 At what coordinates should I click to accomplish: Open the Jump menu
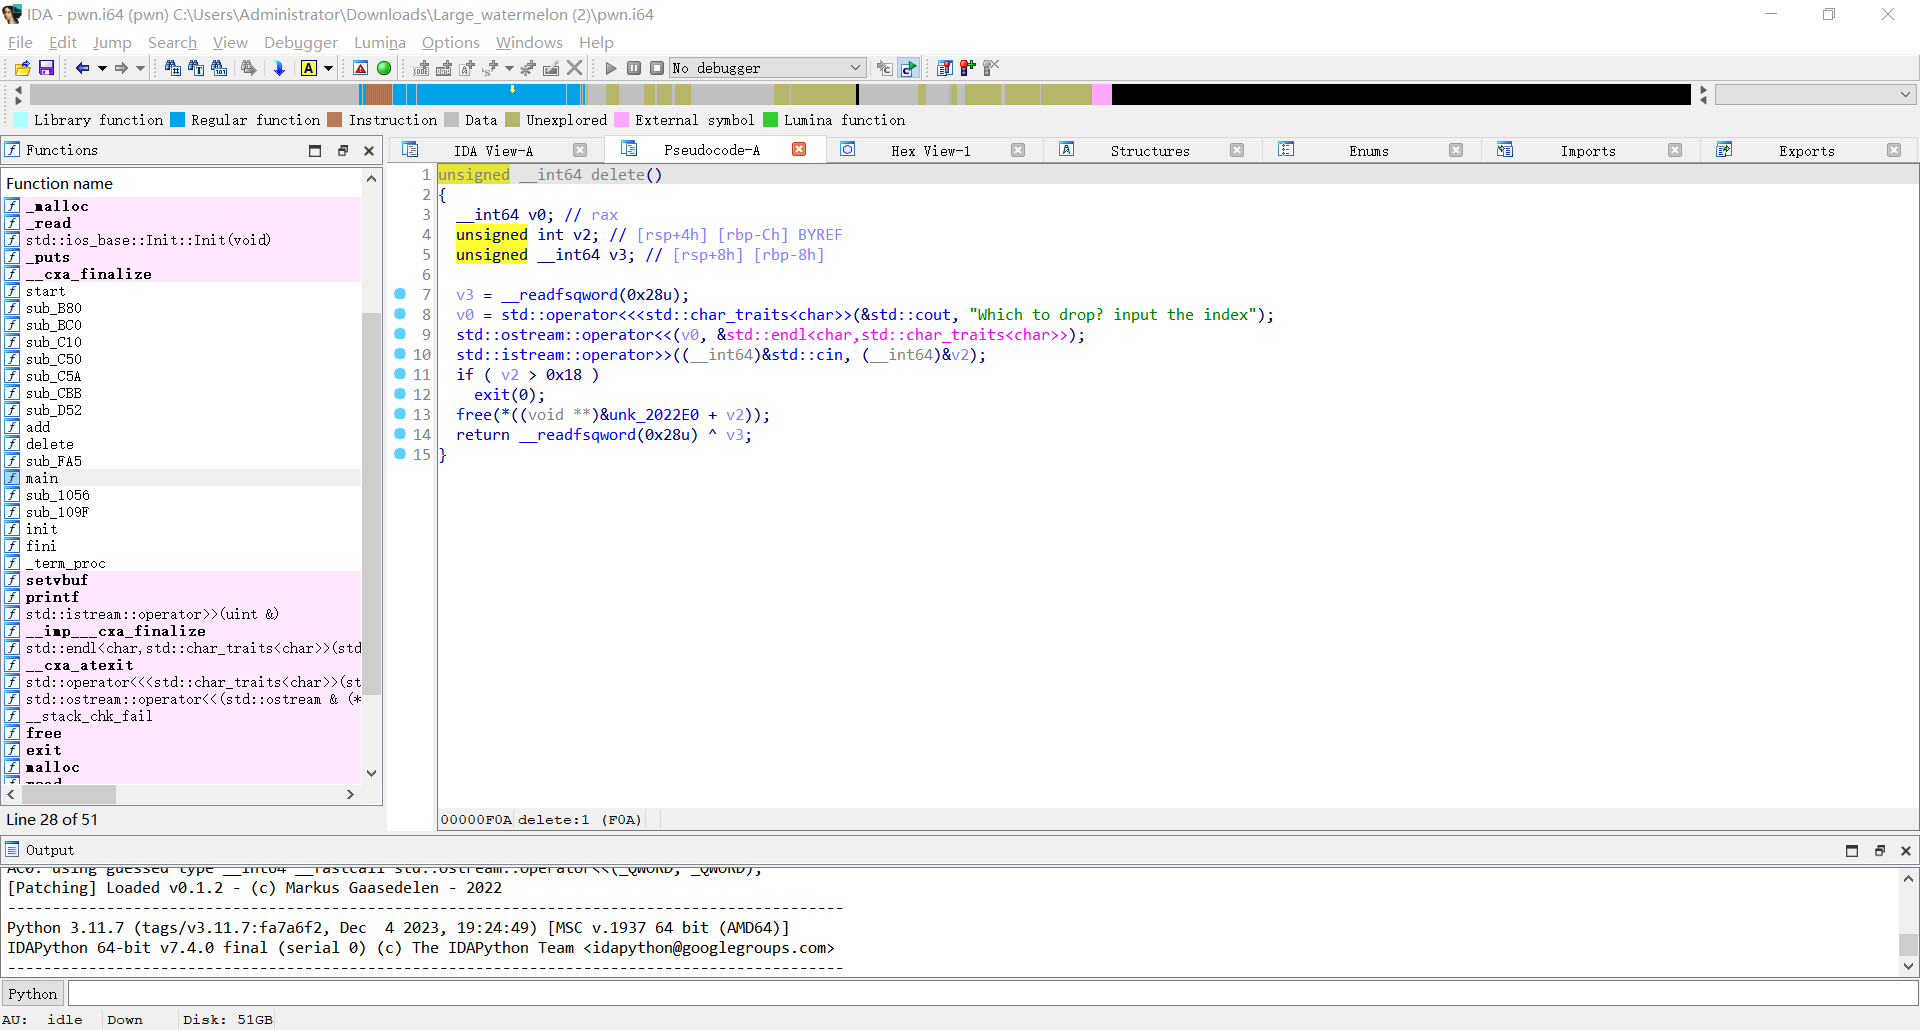[x=112, y=42]
